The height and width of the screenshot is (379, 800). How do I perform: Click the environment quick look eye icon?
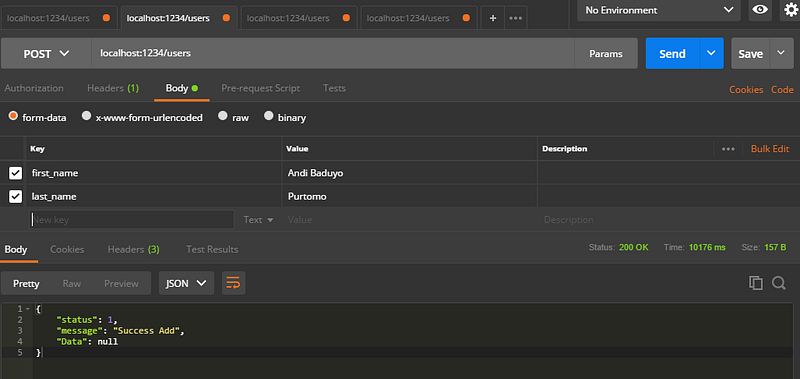[x=760, y=10]
